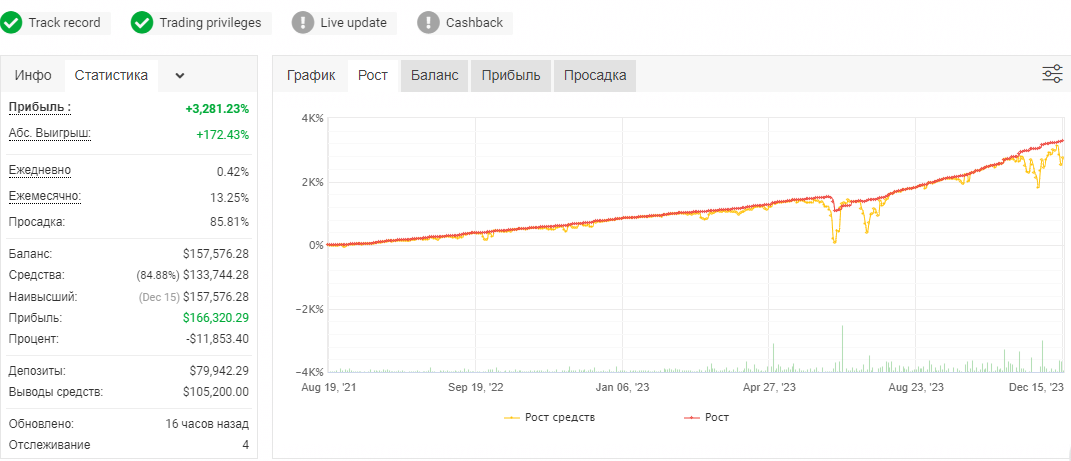Open the График chart tab
The height and width of the screenshot is (461, 1071).
(x=311, y=75)
